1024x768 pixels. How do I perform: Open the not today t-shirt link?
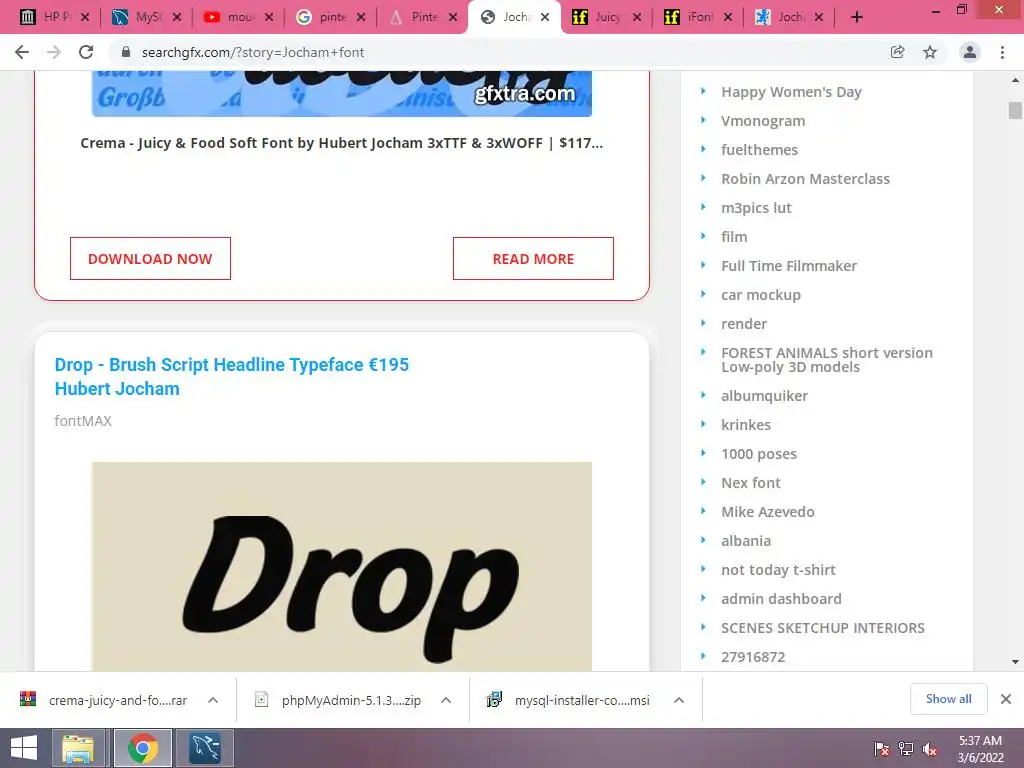pos(778,570)
